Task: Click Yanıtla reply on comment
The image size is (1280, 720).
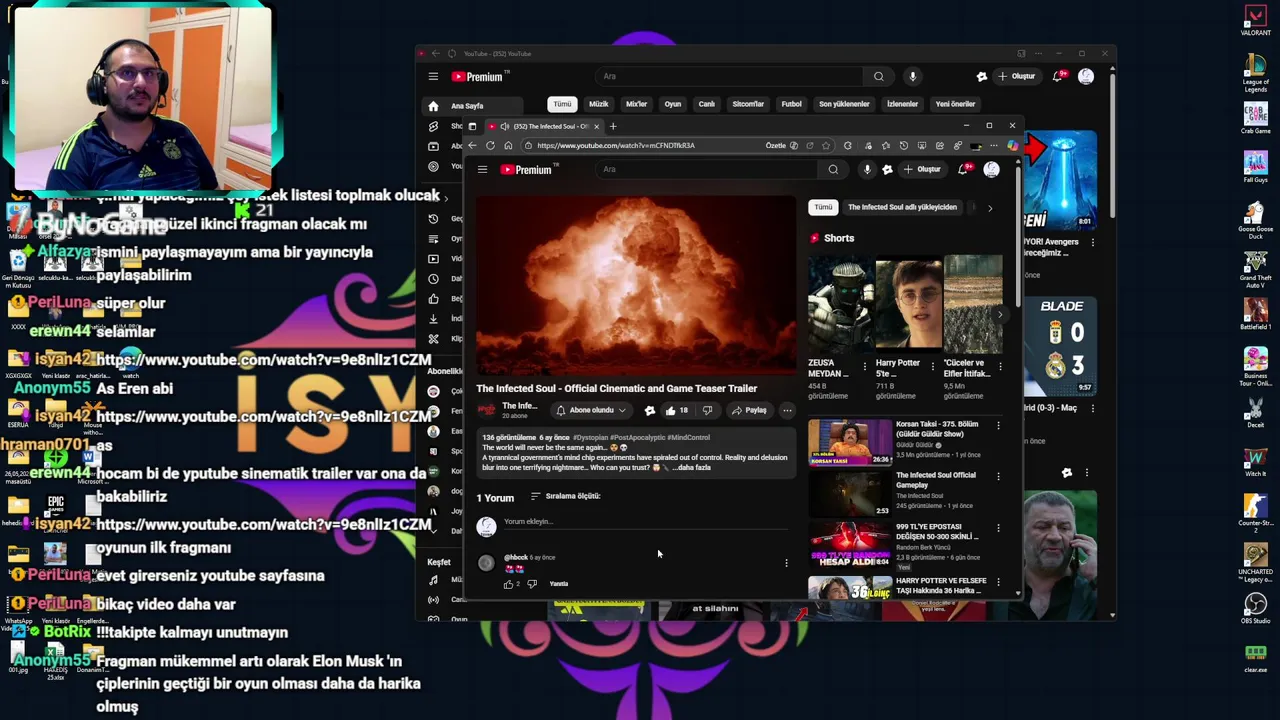Action: 559,584
